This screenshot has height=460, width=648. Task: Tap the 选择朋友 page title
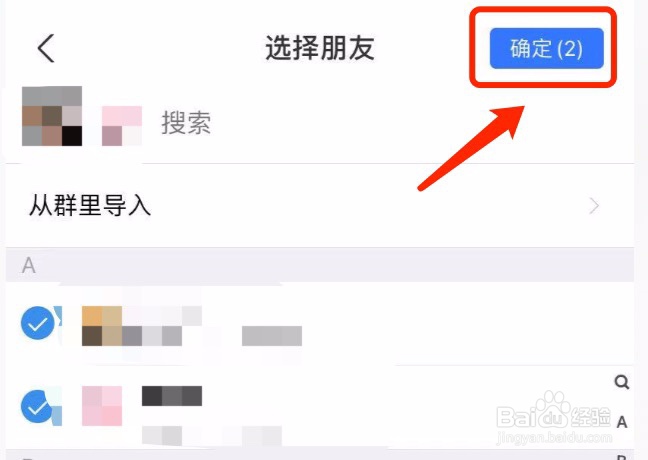[x=320, y=48]
